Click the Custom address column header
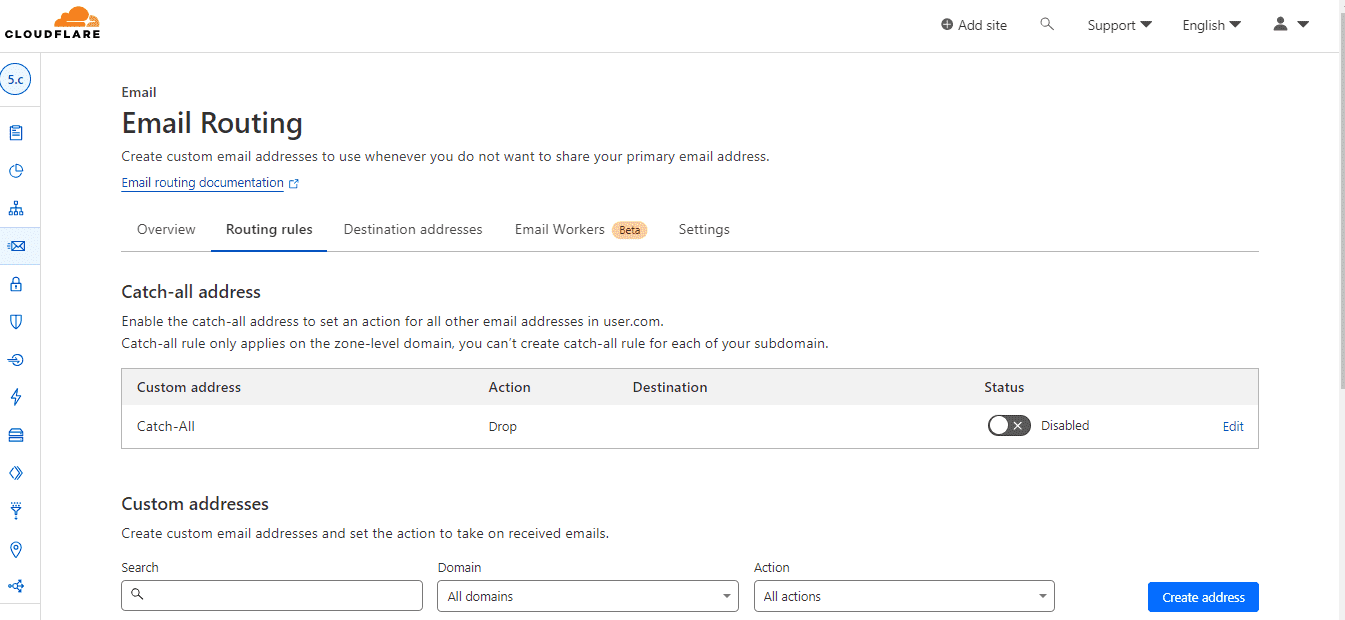Viewport: 1345px width, 620px height. pos(189,387)
